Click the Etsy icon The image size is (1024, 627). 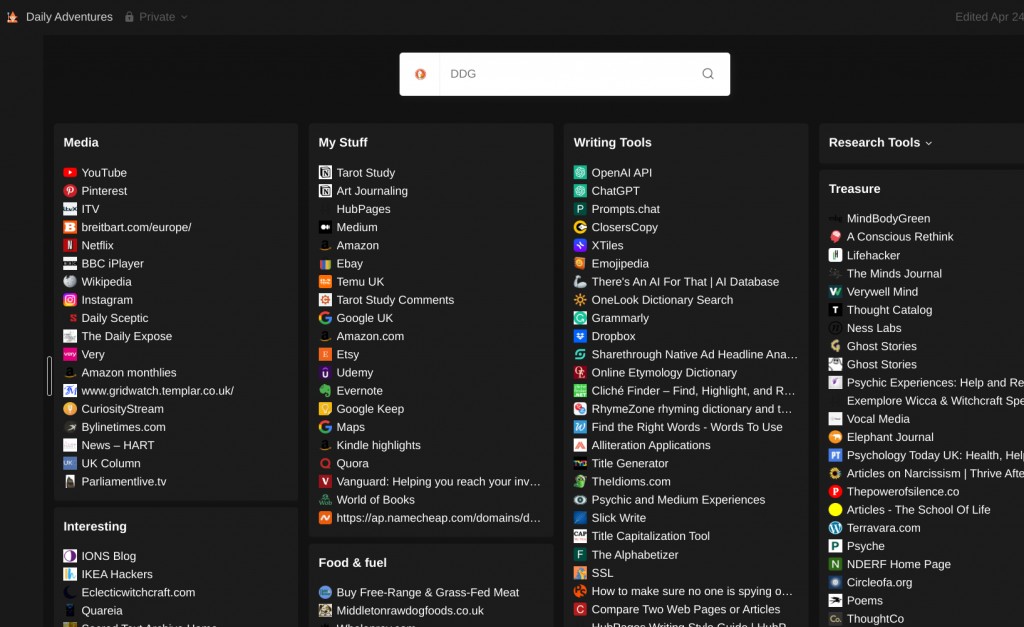coord(325,354)
